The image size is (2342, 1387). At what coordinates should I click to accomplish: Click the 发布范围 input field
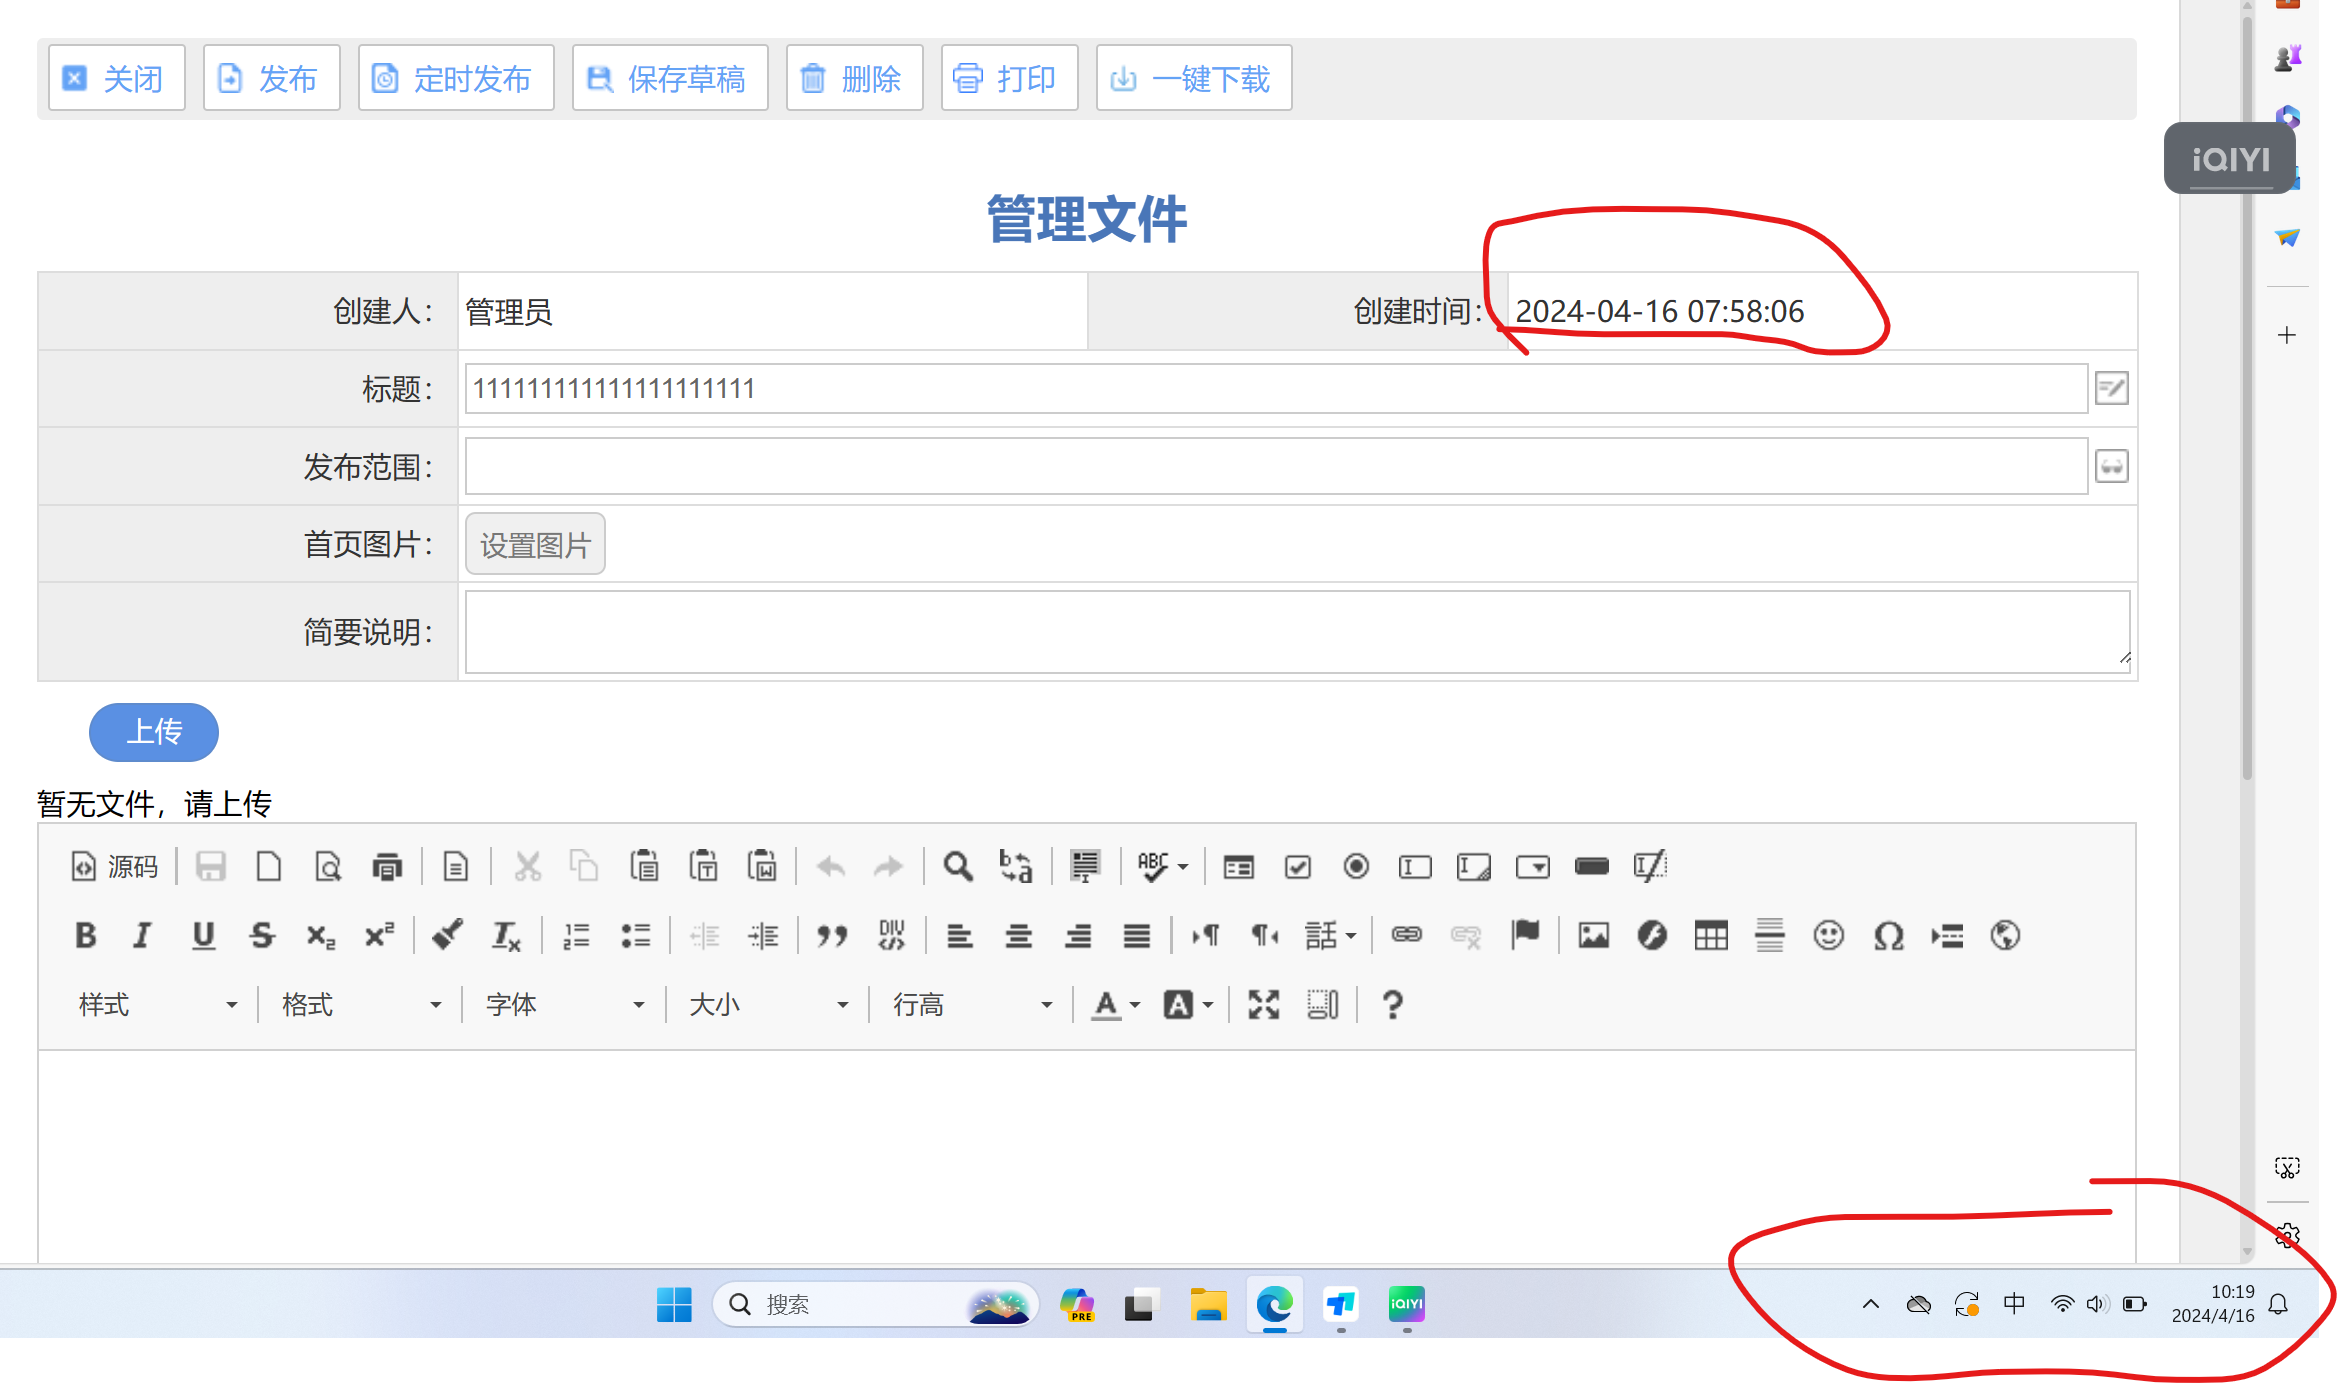point(1275,466)
